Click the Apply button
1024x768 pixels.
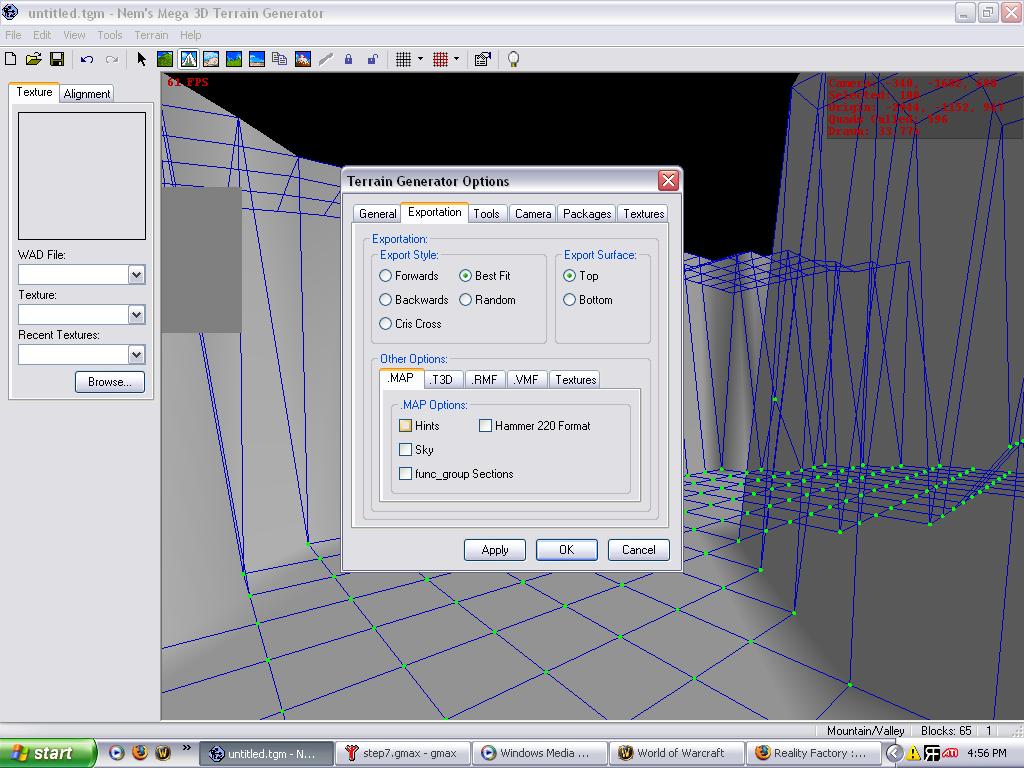pyautogui.click(x=495, y=550)
